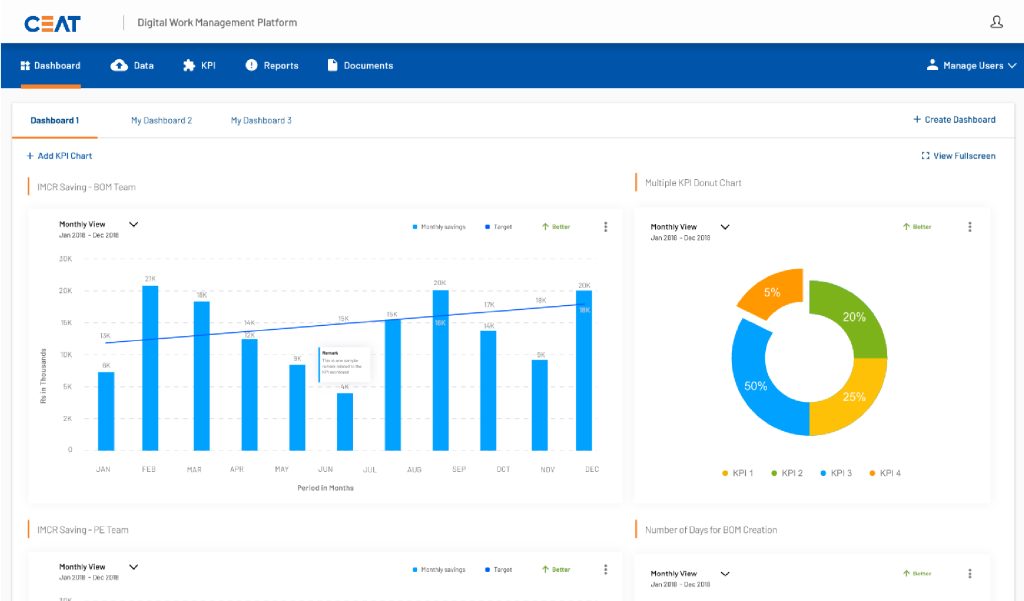
Task: Click the JUN month label on the axis
Action: coord(325,469)
